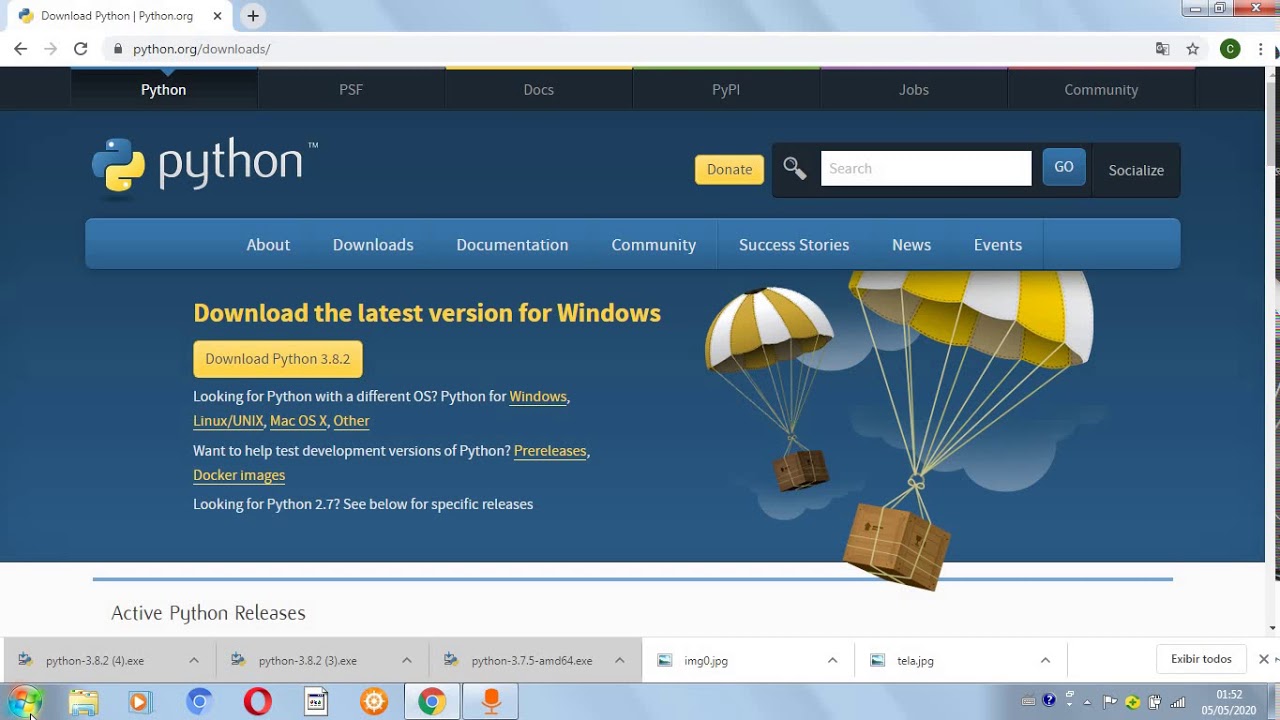This screenshot has width=1280, height=720.
Task: Follow the Prereleases link
Action: pos(550,451)
